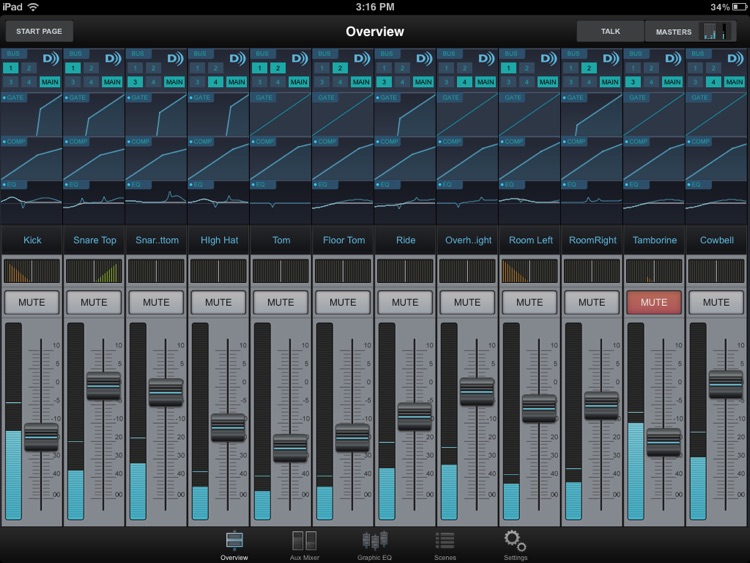Toggle MAIN assign on Kick channel
The image size is (750, 563).
click(x=50, y=82)
